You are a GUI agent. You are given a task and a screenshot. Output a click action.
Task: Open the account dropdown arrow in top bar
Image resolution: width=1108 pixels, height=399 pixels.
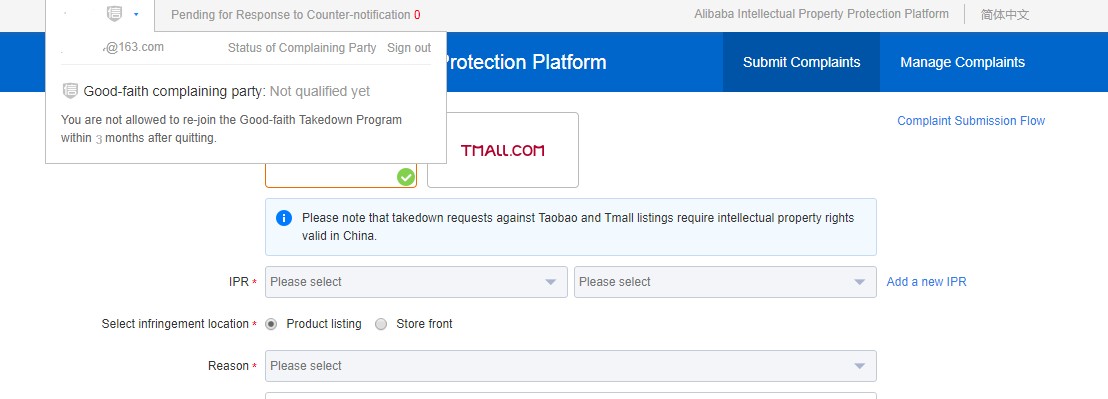click(x=136, y=14)
